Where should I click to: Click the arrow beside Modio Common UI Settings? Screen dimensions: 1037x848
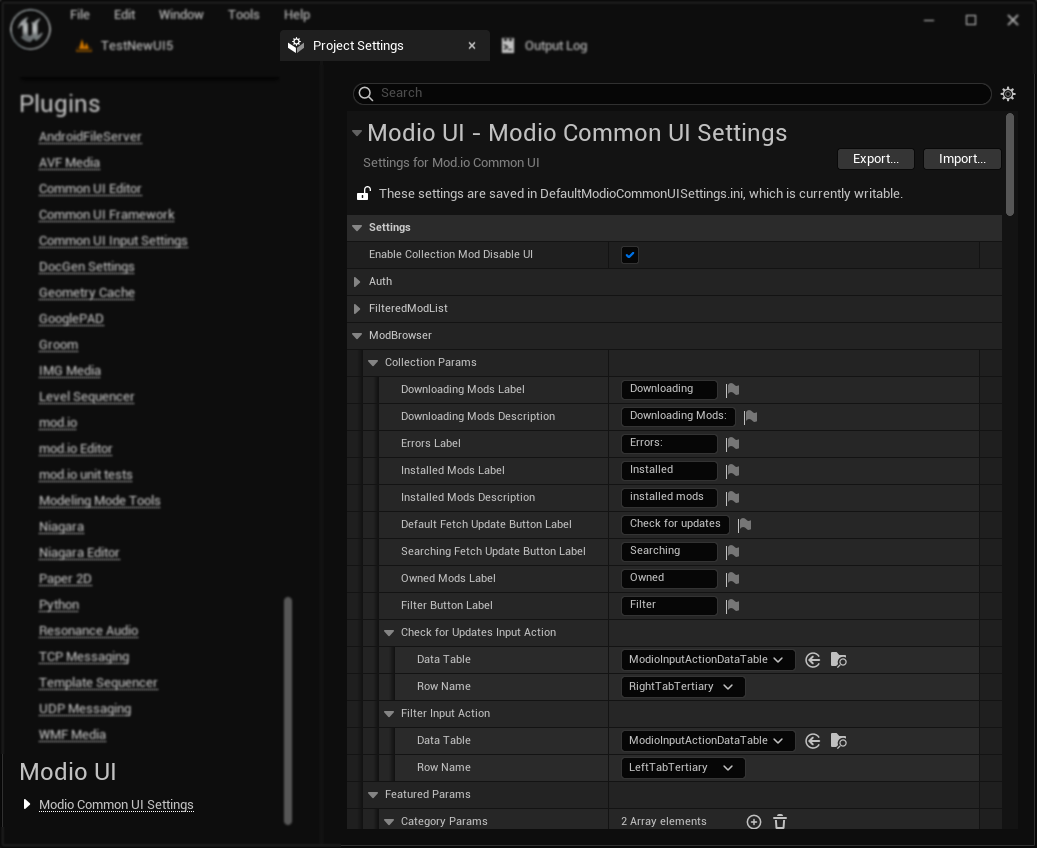pos(26,804)
